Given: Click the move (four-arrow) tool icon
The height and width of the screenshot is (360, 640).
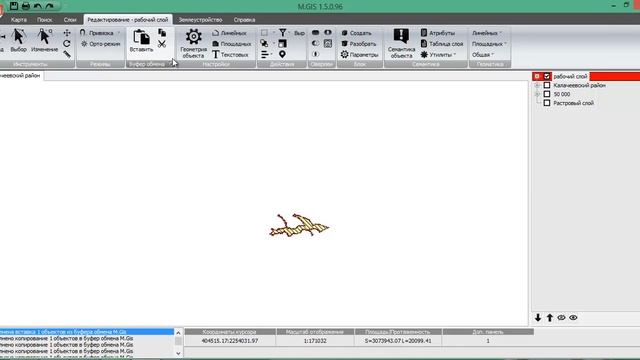Looking at the screenshot, I should point(67,33).
